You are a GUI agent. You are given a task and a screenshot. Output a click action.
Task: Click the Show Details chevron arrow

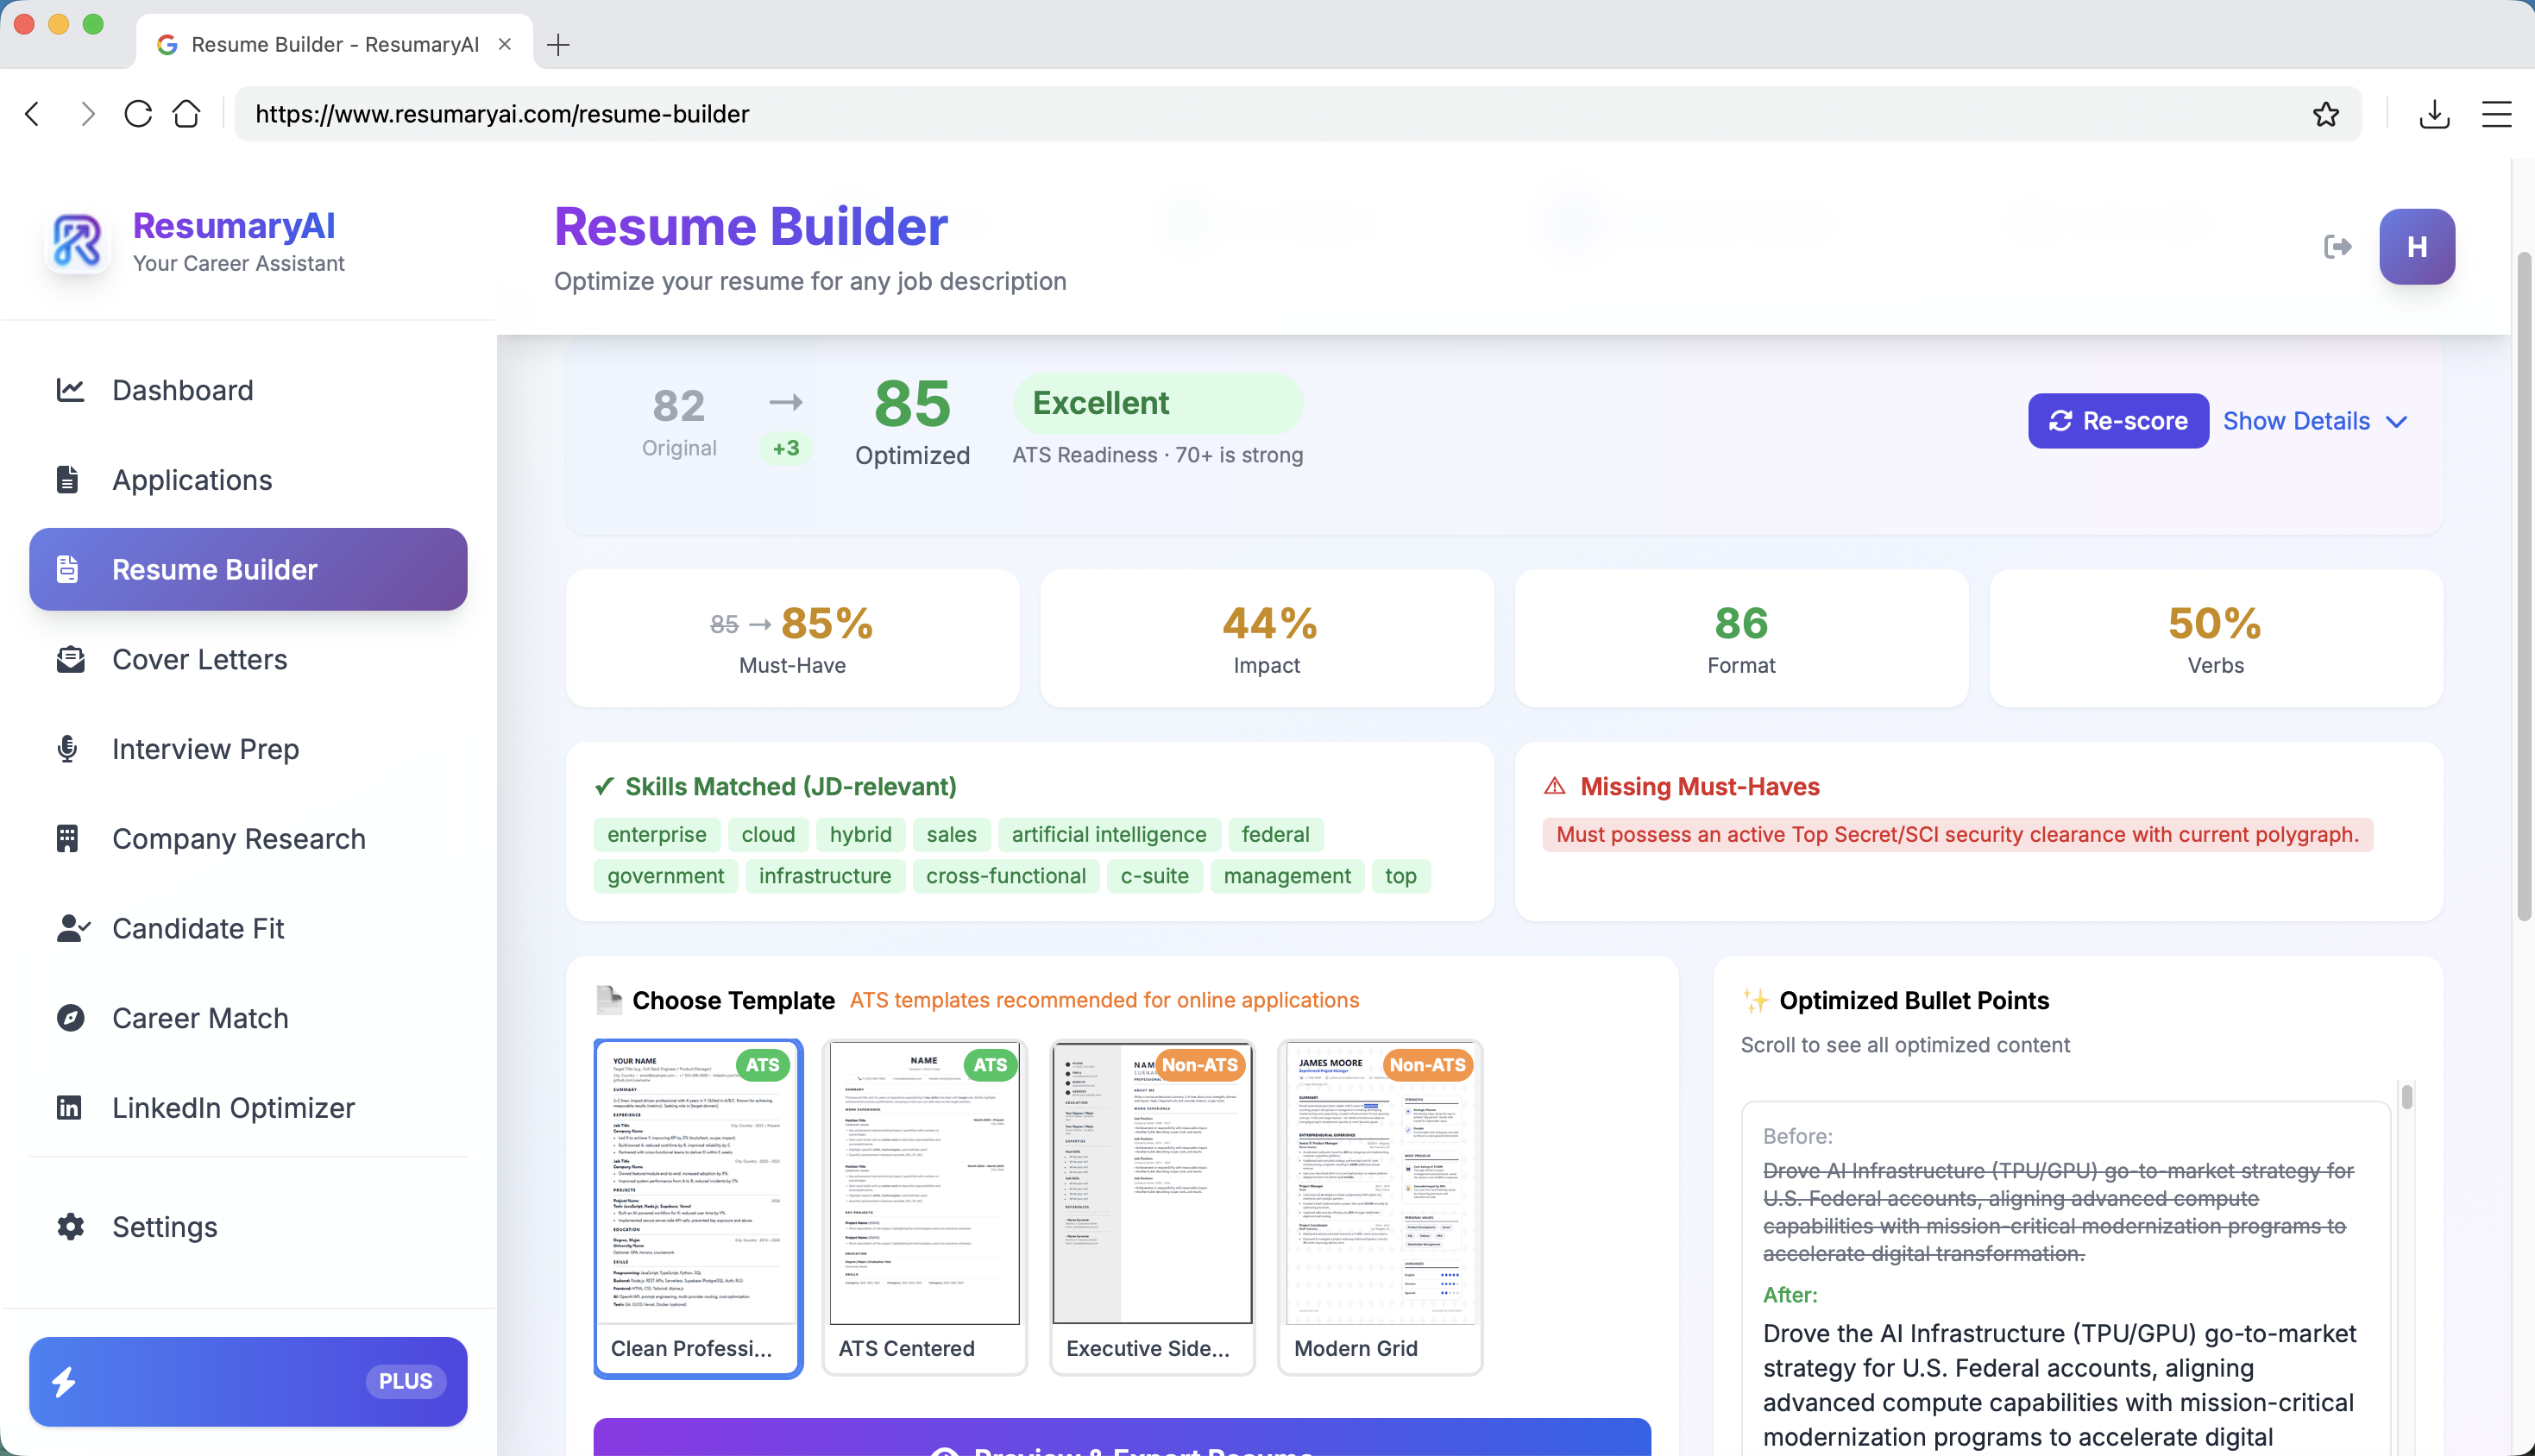coord(2396,422)
